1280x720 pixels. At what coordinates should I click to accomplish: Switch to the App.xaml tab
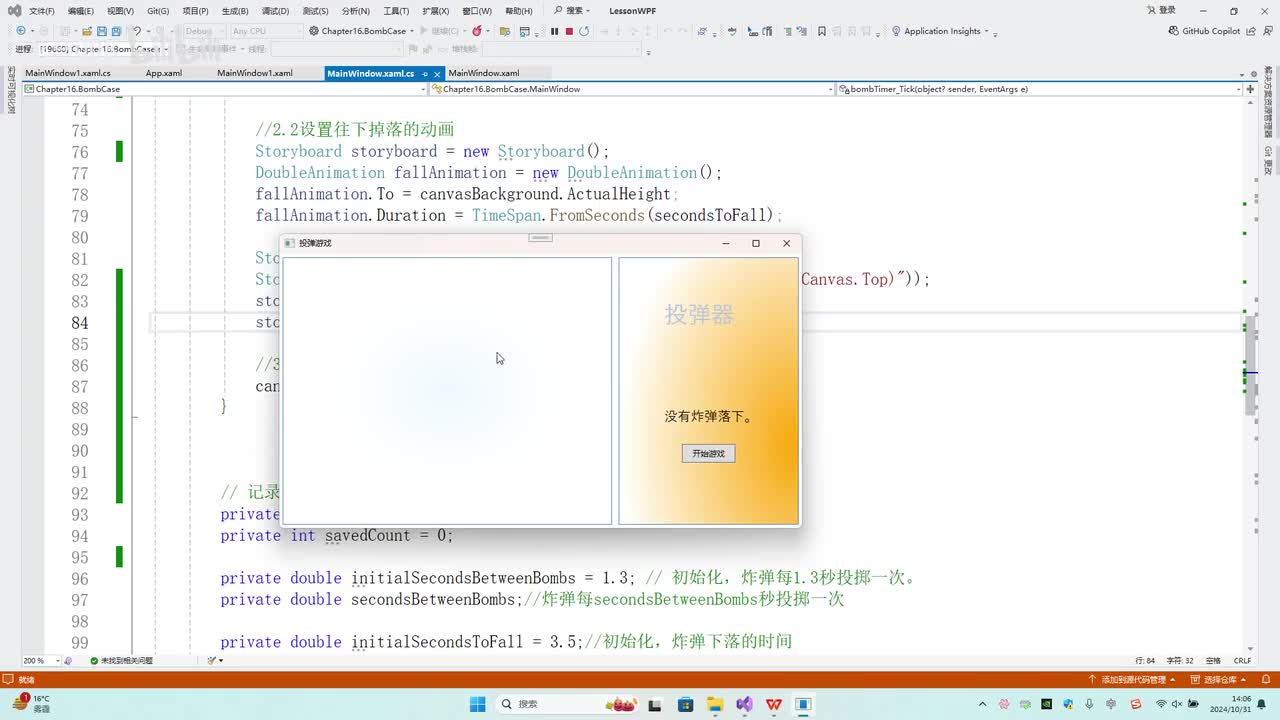point(164,74)
